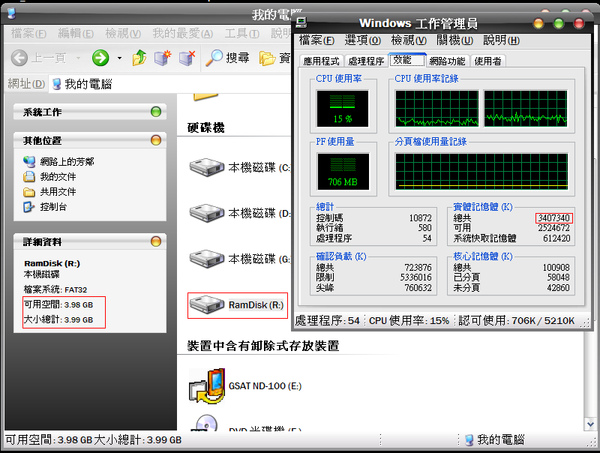
Task: Open Task Manager 檢視(V) menu
Action: click(x=409, y=40)
